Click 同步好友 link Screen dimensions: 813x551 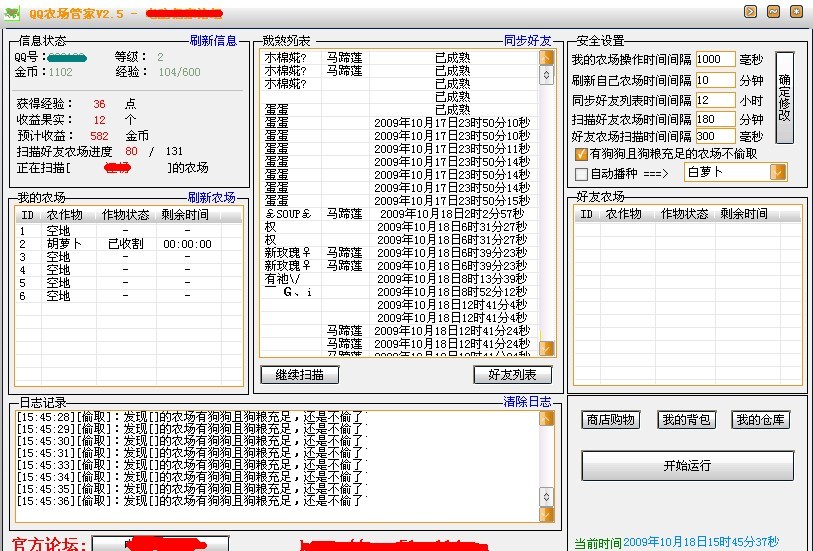[x=527, y=40]
